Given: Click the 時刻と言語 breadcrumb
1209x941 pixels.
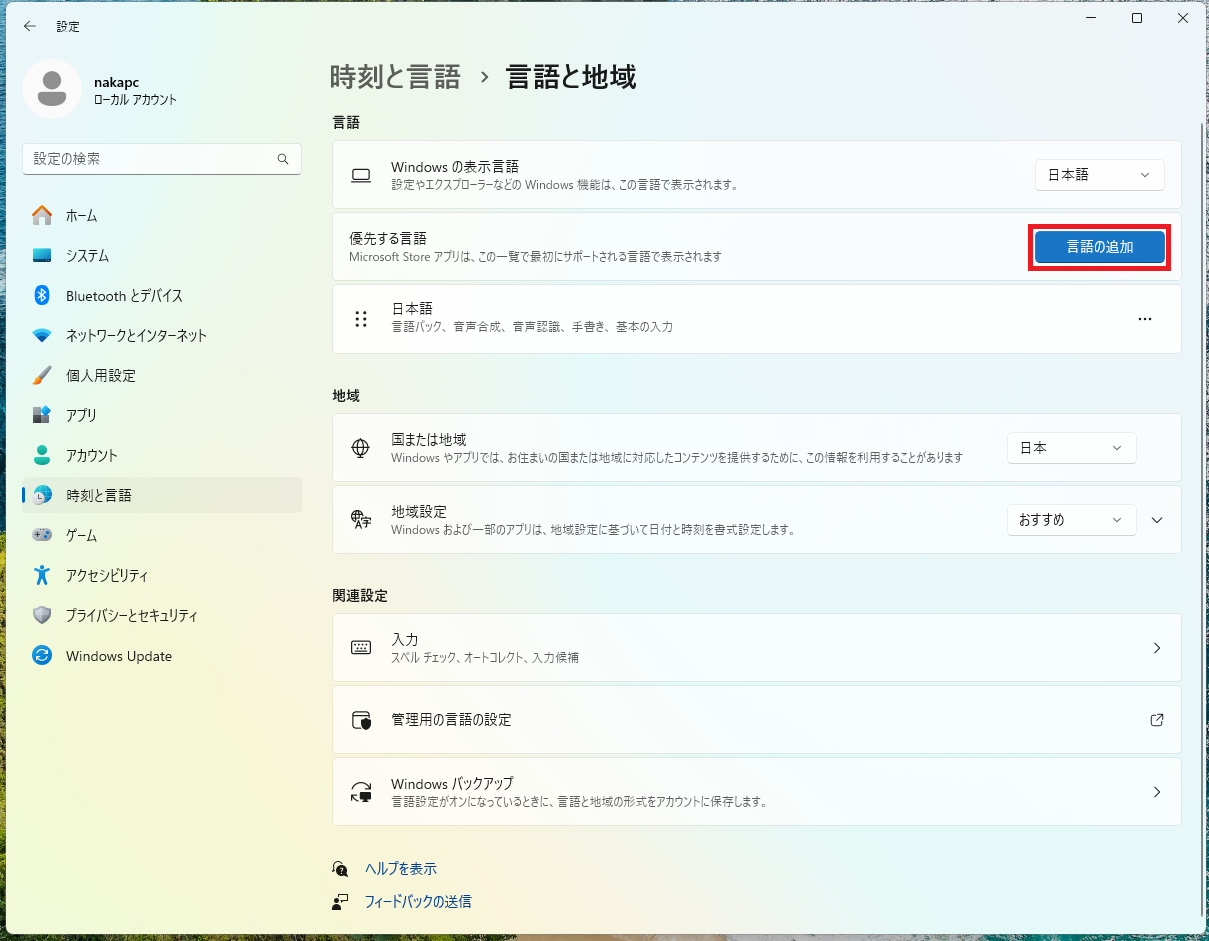Looking at the screenshot, I should pos(395,77).
